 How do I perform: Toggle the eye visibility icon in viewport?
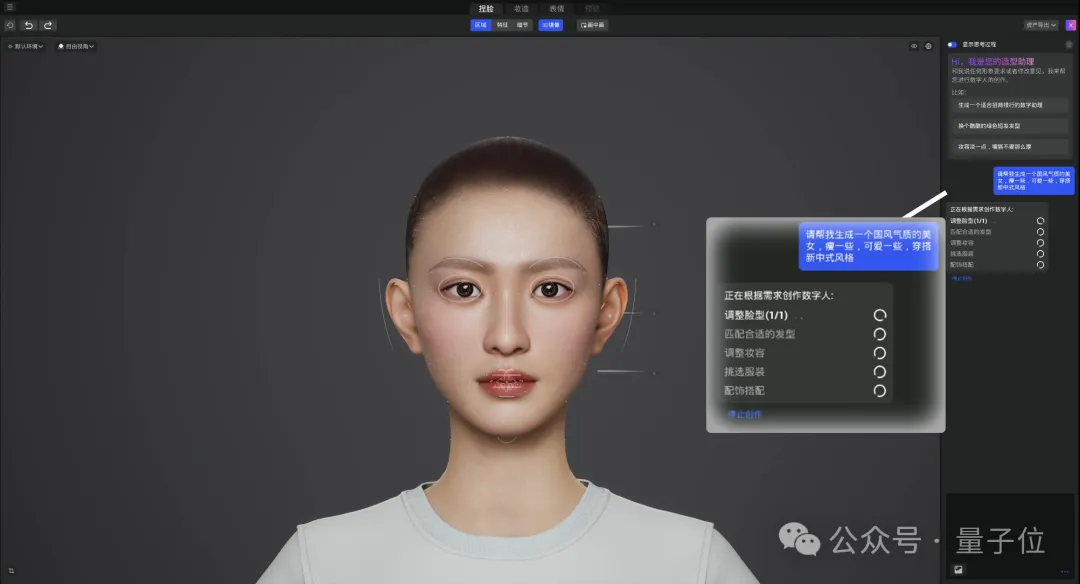pyautogui.click(x=914, y=46)
